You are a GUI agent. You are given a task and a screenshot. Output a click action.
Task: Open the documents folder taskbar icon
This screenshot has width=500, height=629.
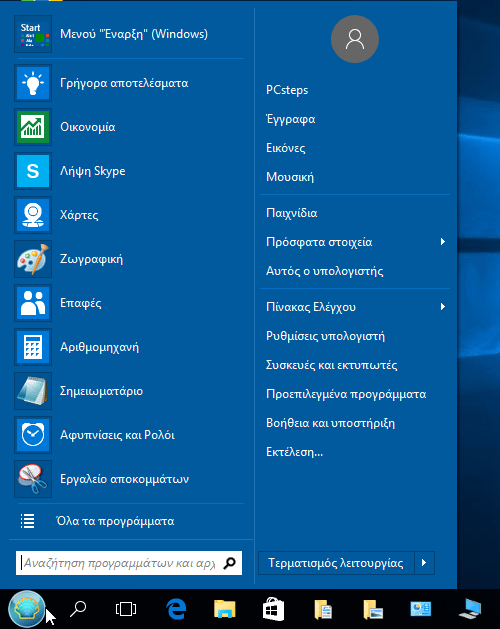coord(323,609)
